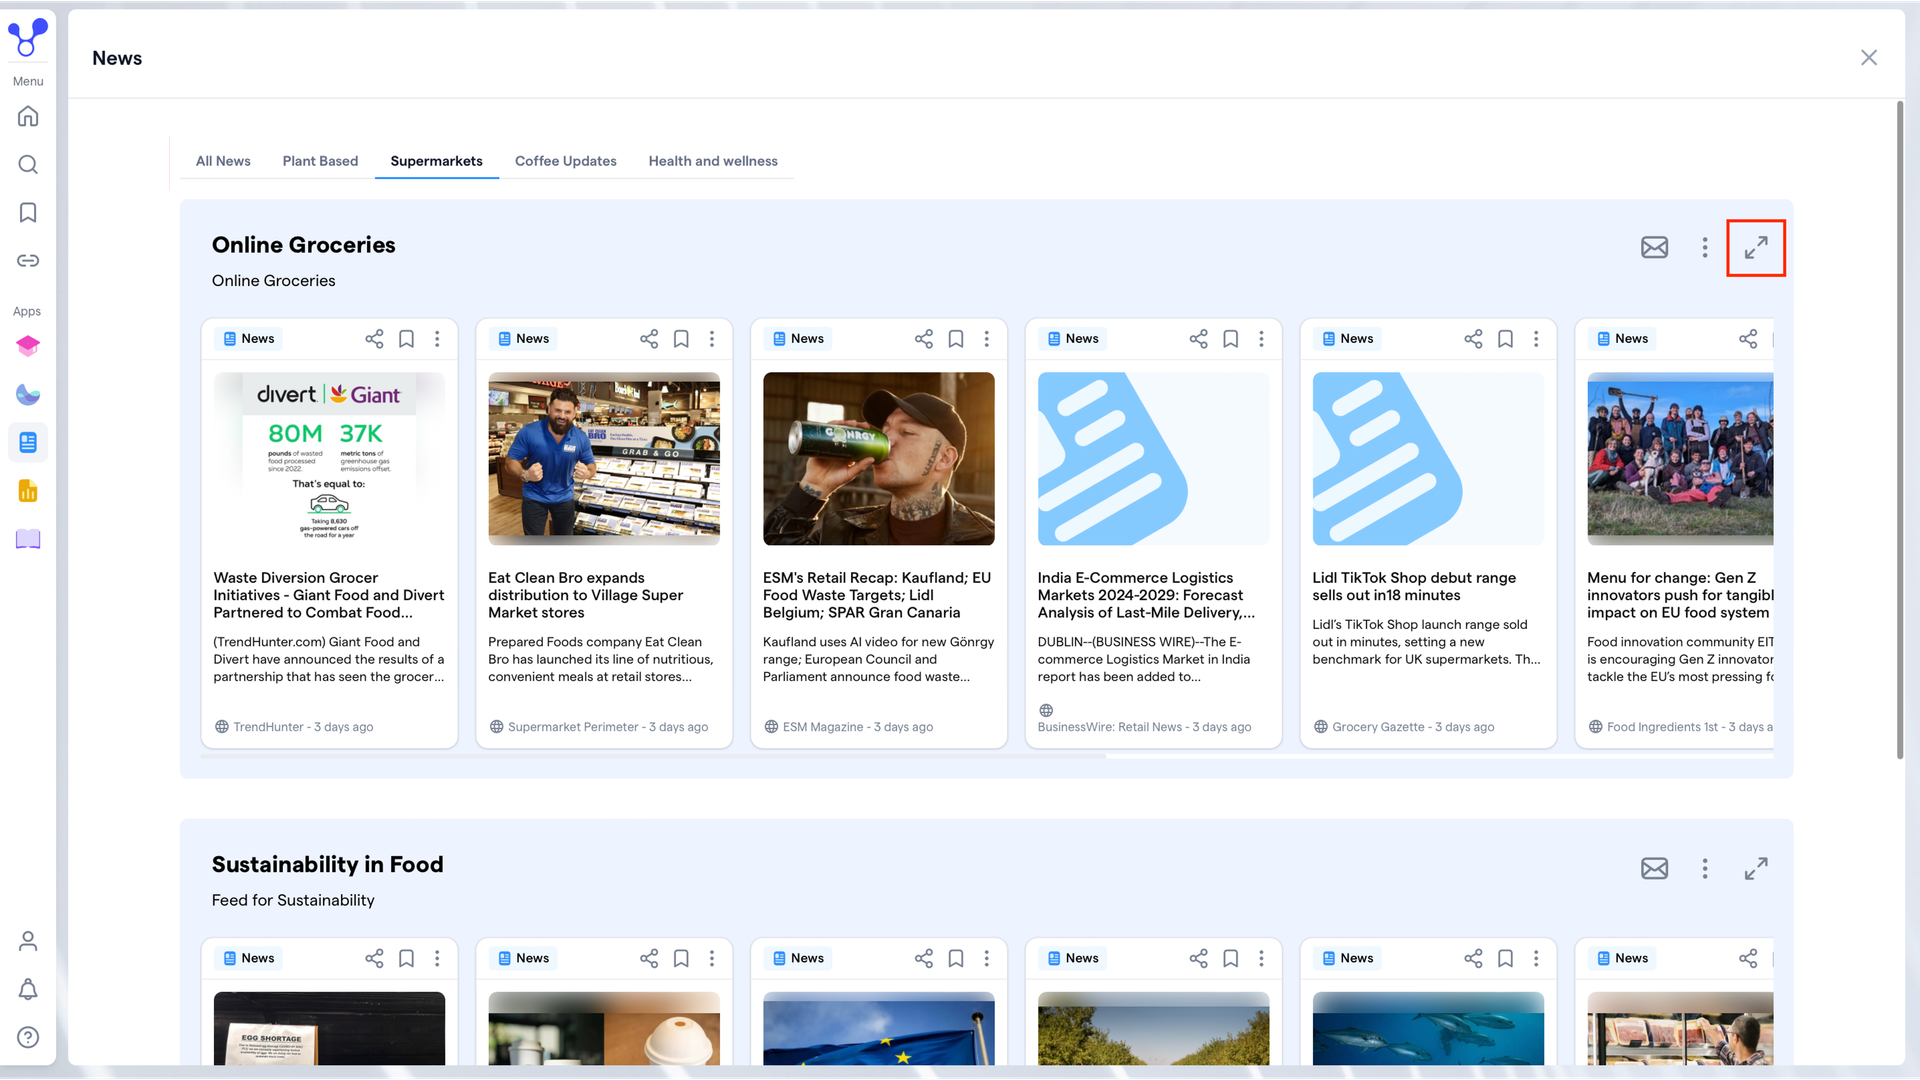Expand the Online Groceries feed fullscreen
This screenshot has height=1080, width=1920.
pos(1756,247)
